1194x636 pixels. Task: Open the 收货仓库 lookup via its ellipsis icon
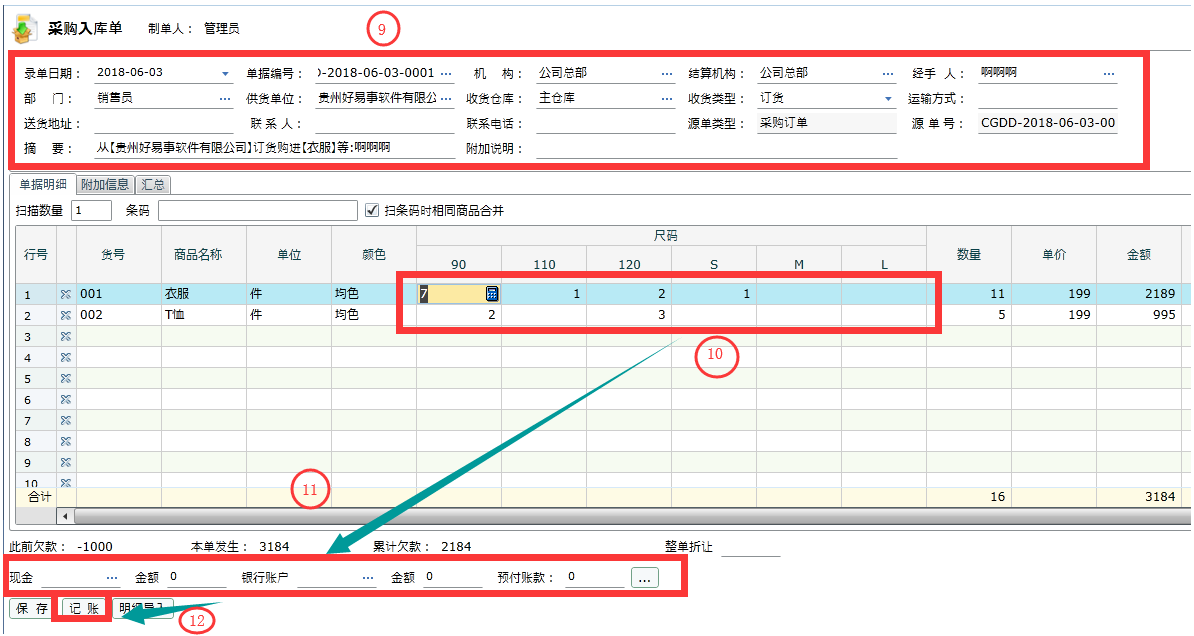click(666, 97)
